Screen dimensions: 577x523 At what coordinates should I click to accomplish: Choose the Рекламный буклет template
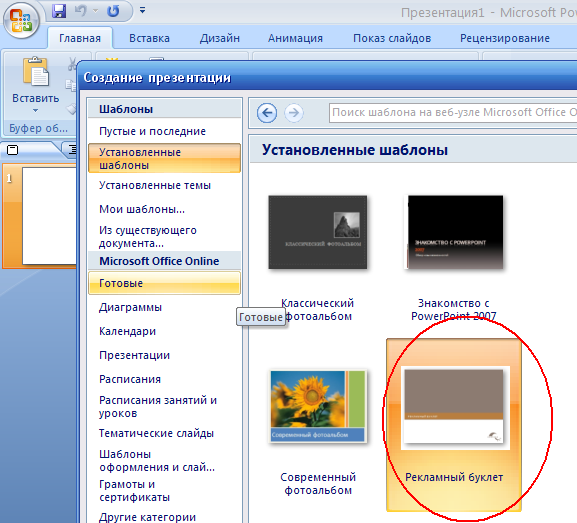[x=454, y=425]
